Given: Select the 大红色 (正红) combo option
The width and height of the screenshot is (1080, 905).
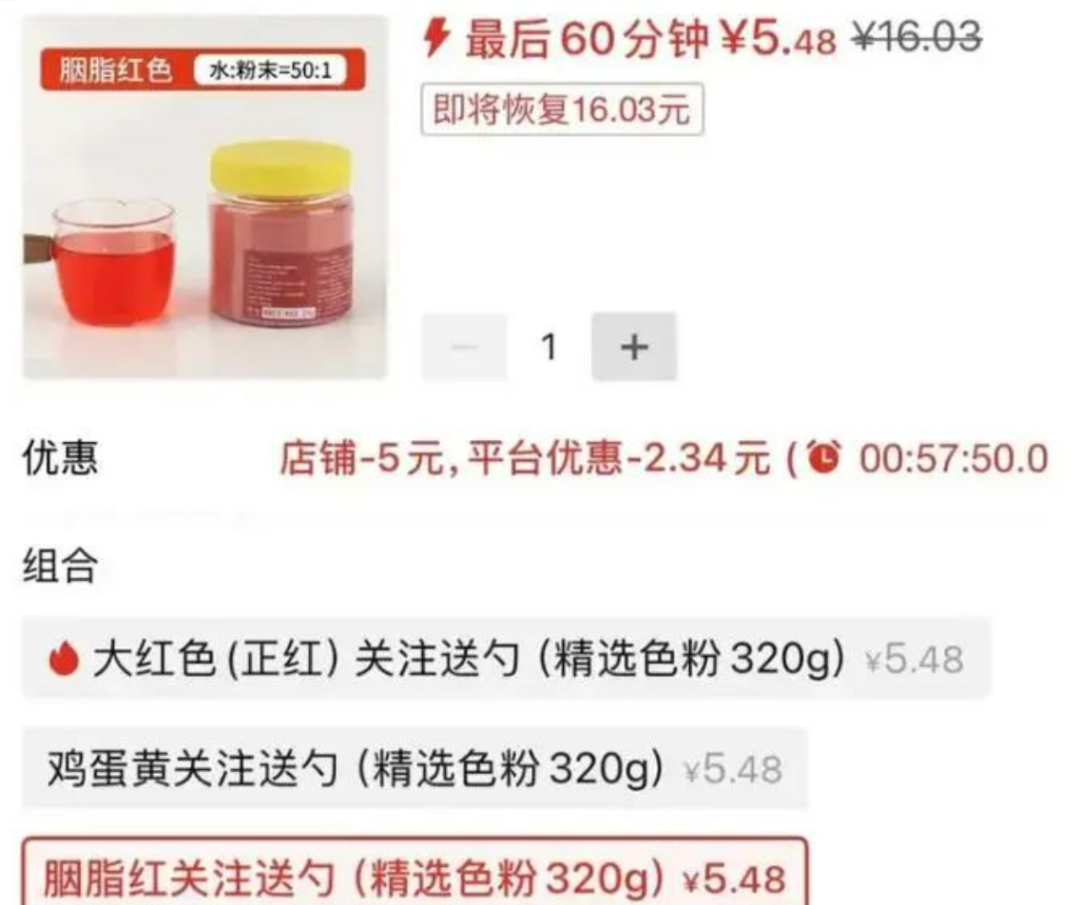Looking at the screenshot, I should 506,658.
